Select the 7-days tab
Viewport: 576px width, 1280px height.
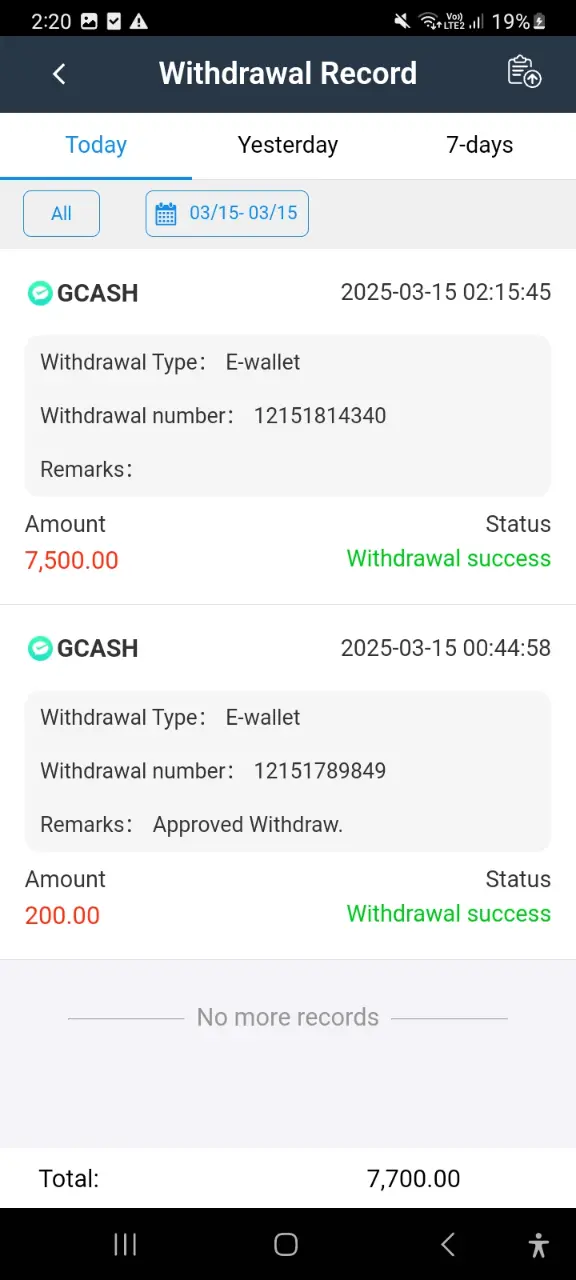(480, 145)
